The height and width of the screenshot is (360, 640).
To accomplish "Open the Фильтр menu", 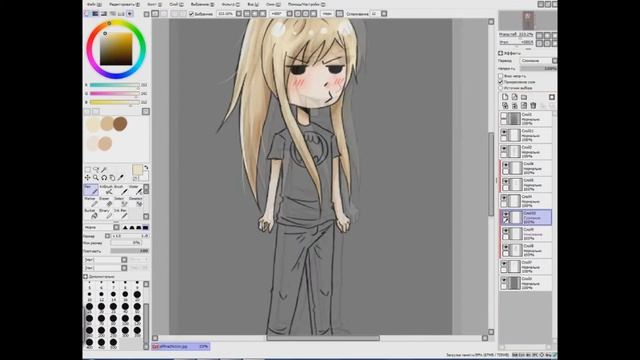I will [230, 4].
